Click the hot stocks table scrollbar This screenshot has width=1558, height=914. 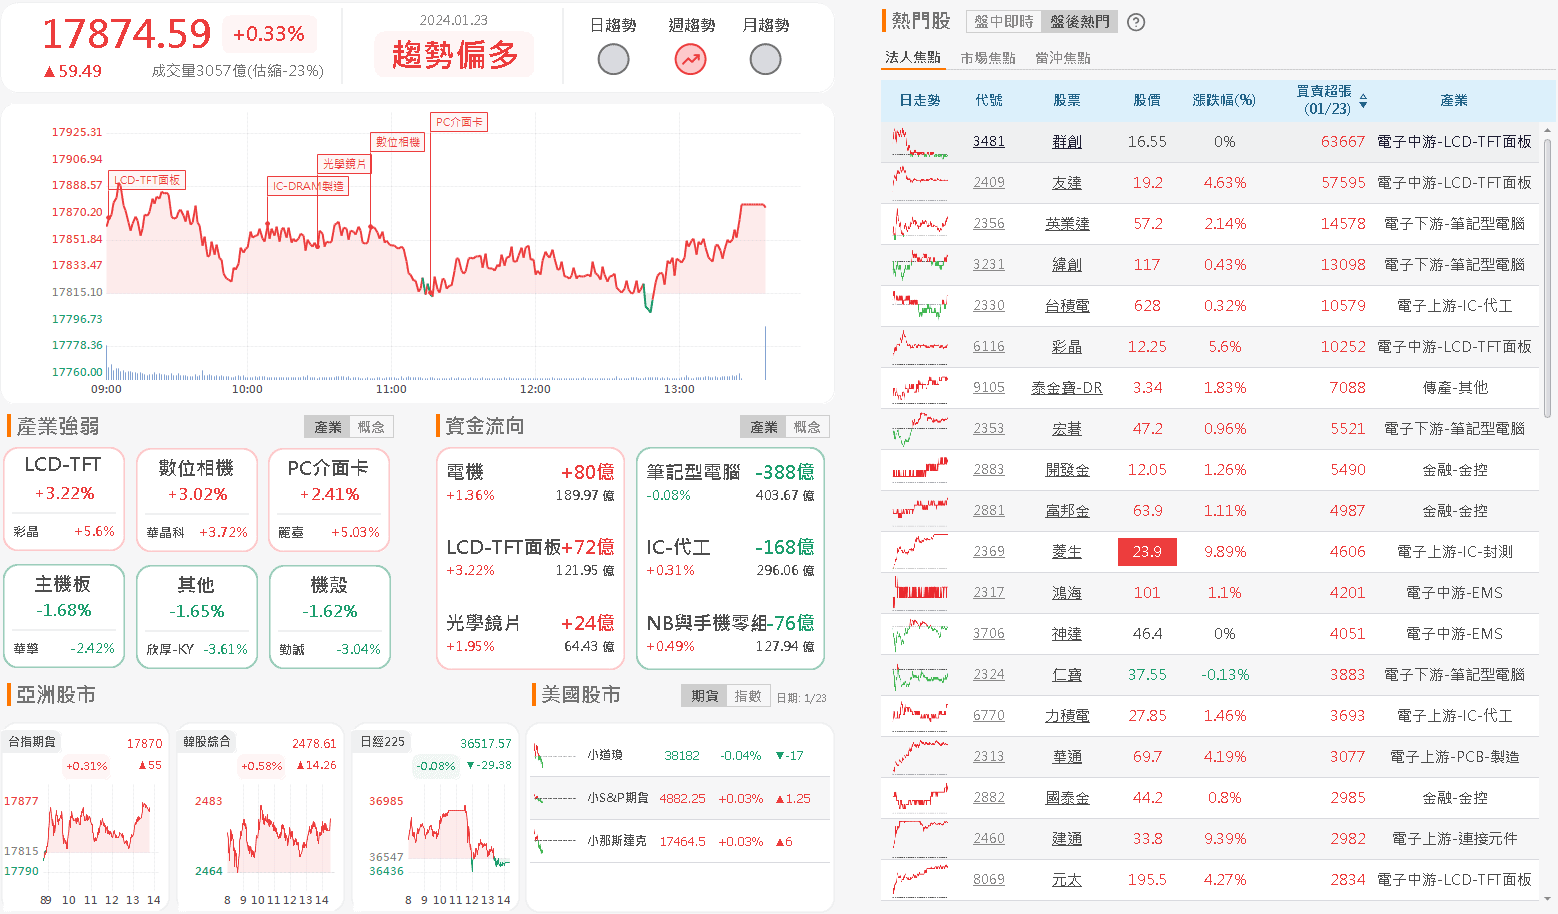pyautogui.click(x=1548, y=278)
